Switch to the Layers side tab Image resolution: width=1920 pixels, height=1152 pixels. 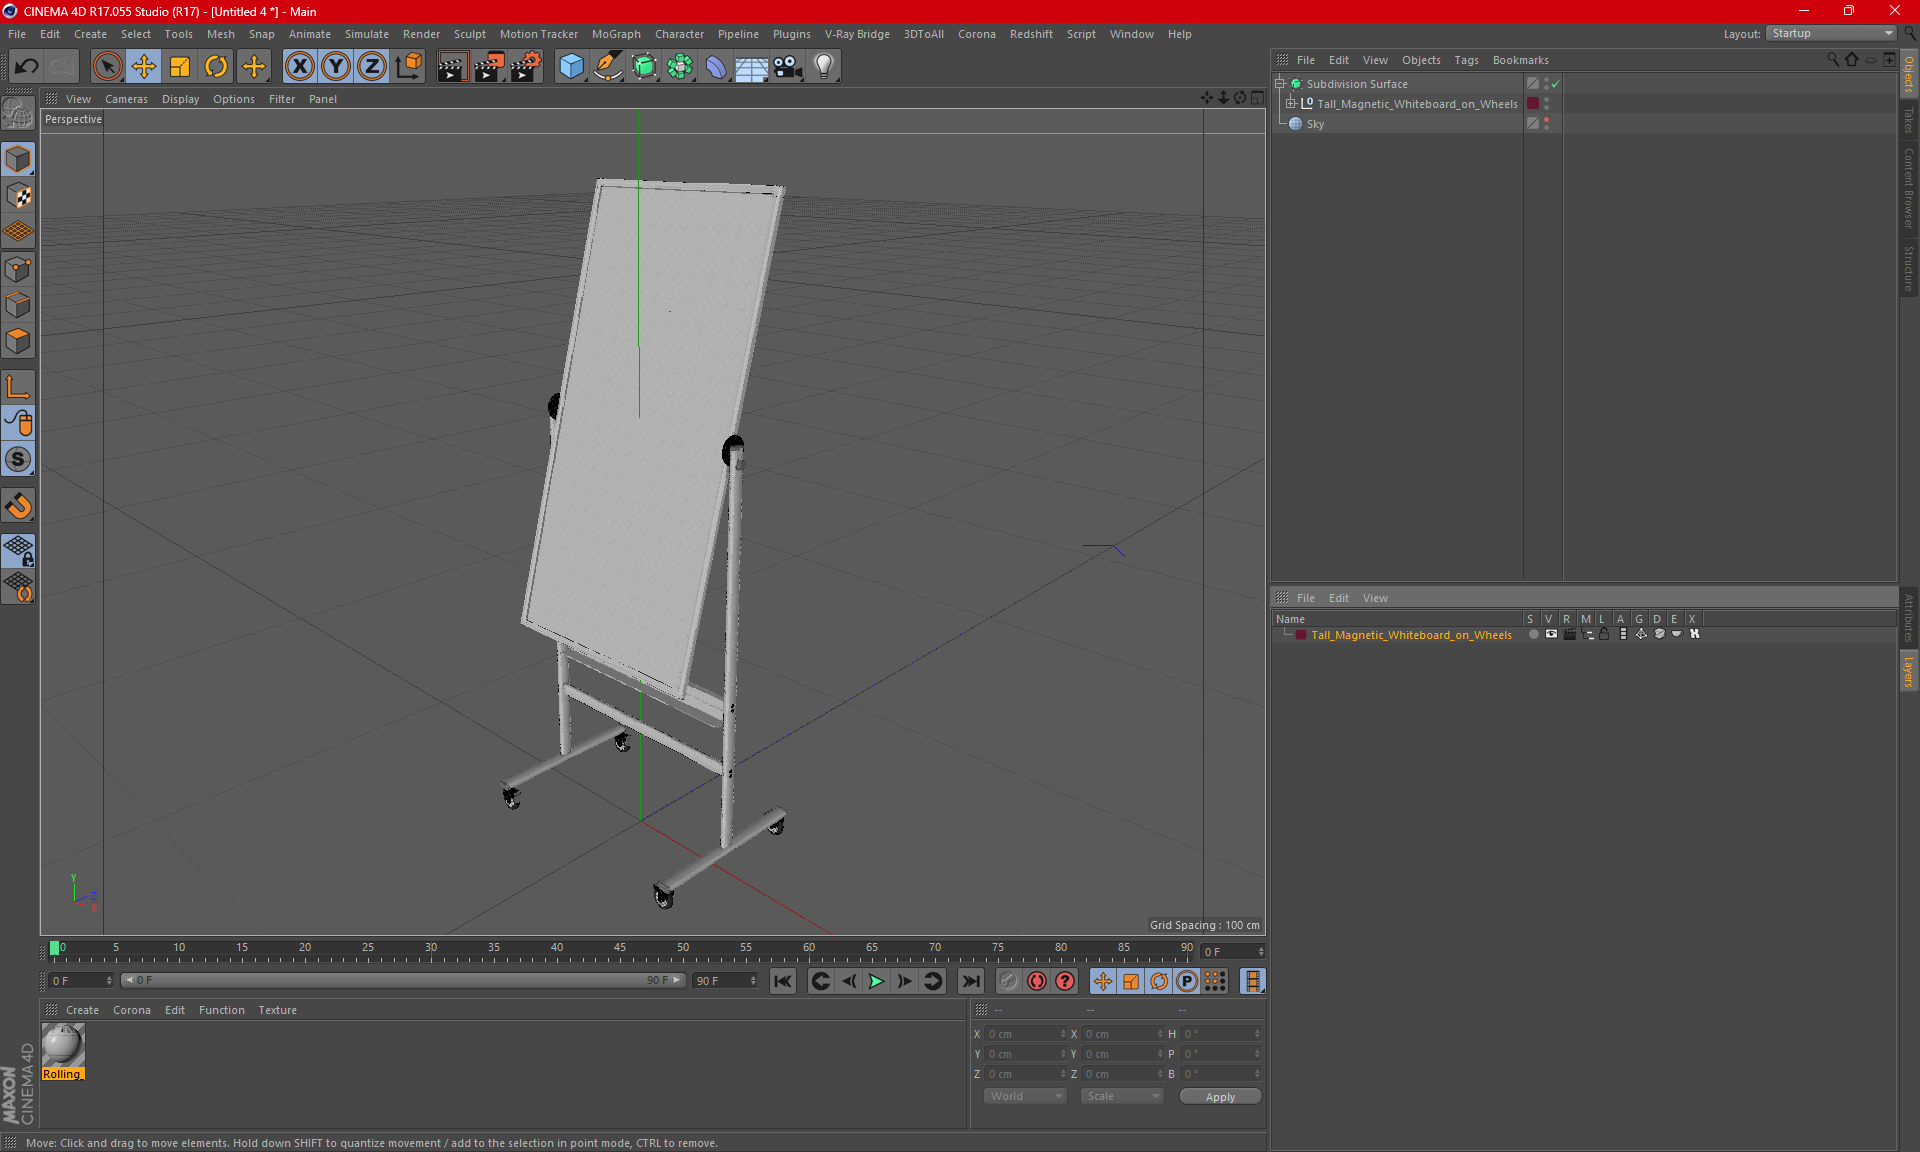pos(1908,671)
